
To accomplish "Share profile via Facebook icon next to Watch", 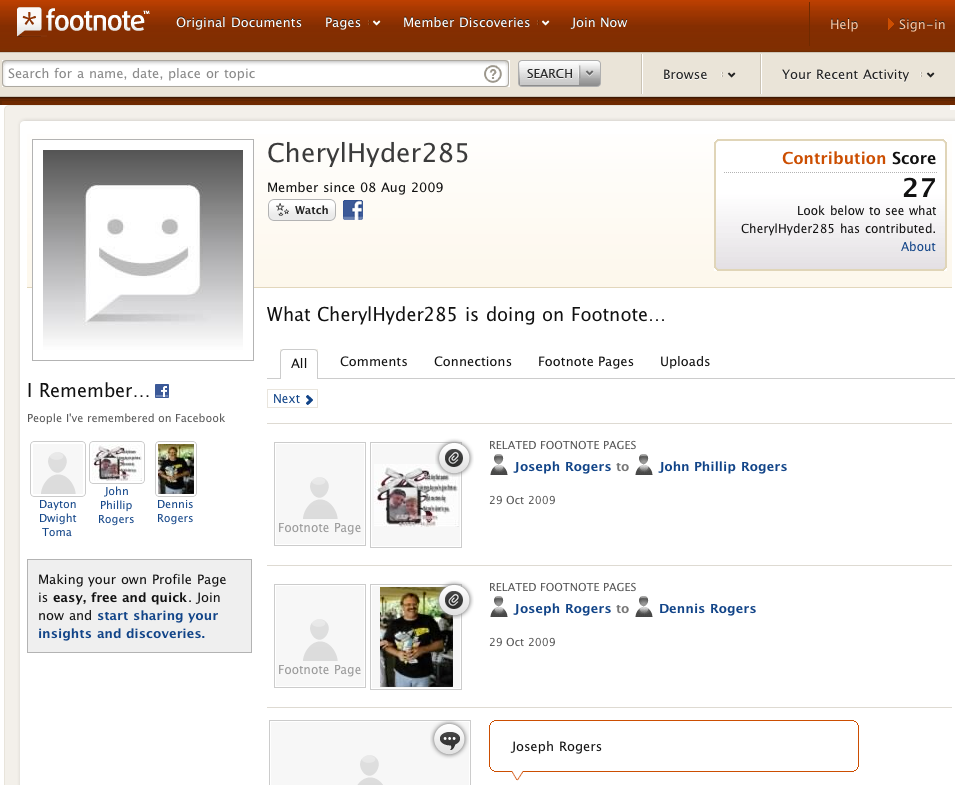I will point(353,210).
